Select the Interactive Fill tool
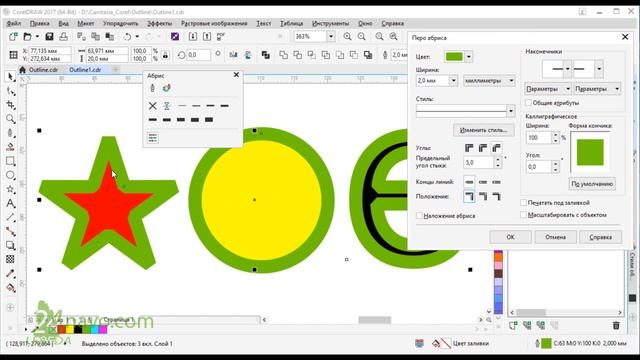The height and width of the screenshot is (360, 640). (10, 288)
